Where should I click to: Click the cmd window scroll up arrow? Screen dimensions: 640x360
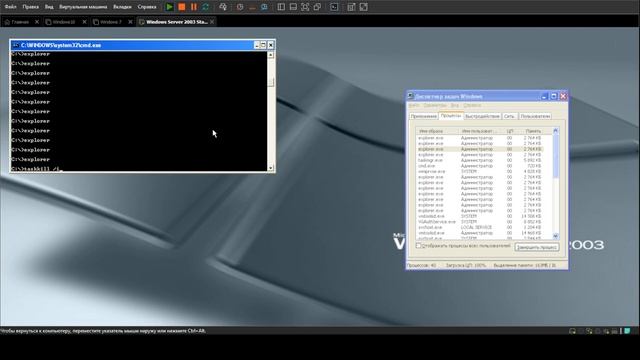[271, 54]
